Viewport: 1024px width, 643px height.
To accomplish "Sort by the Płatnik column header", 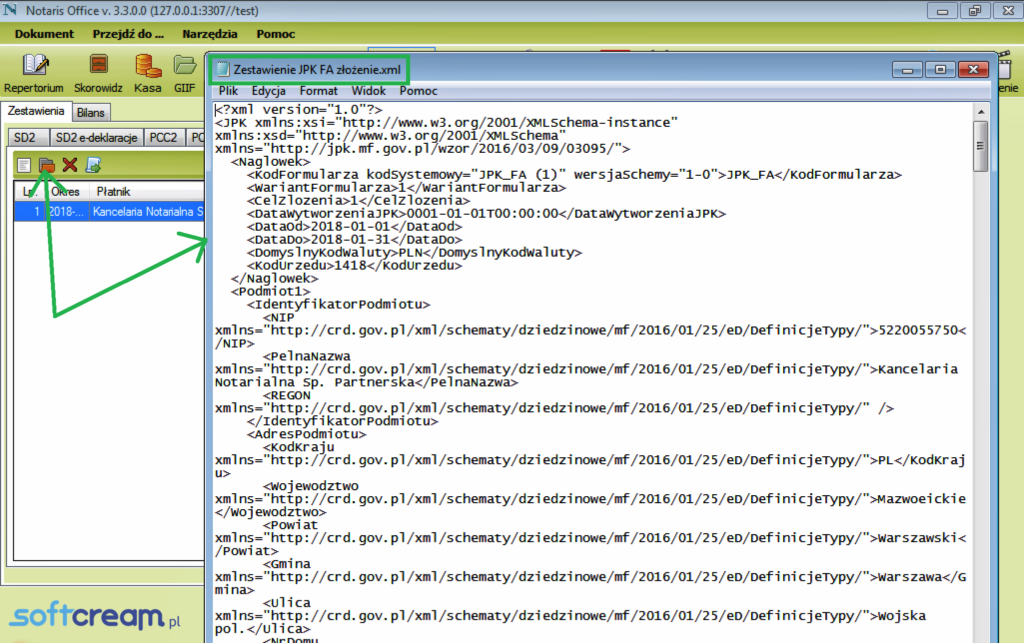I will pyautogui.click(x=146, y=191).
